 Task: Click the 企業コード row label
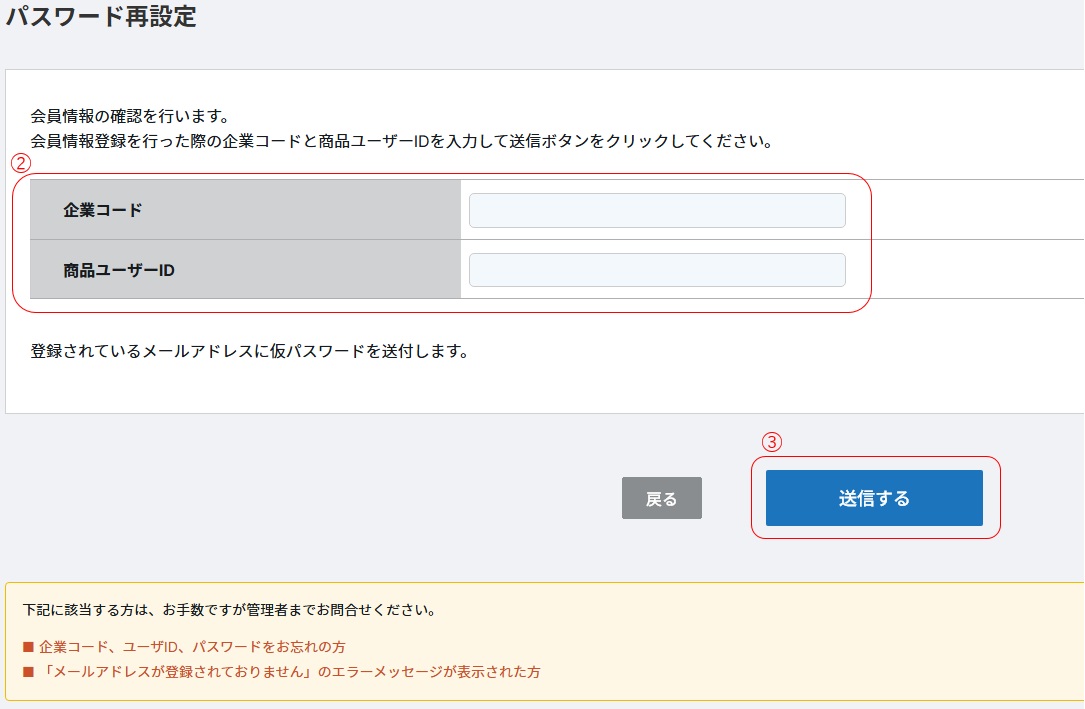pos(103,210)
